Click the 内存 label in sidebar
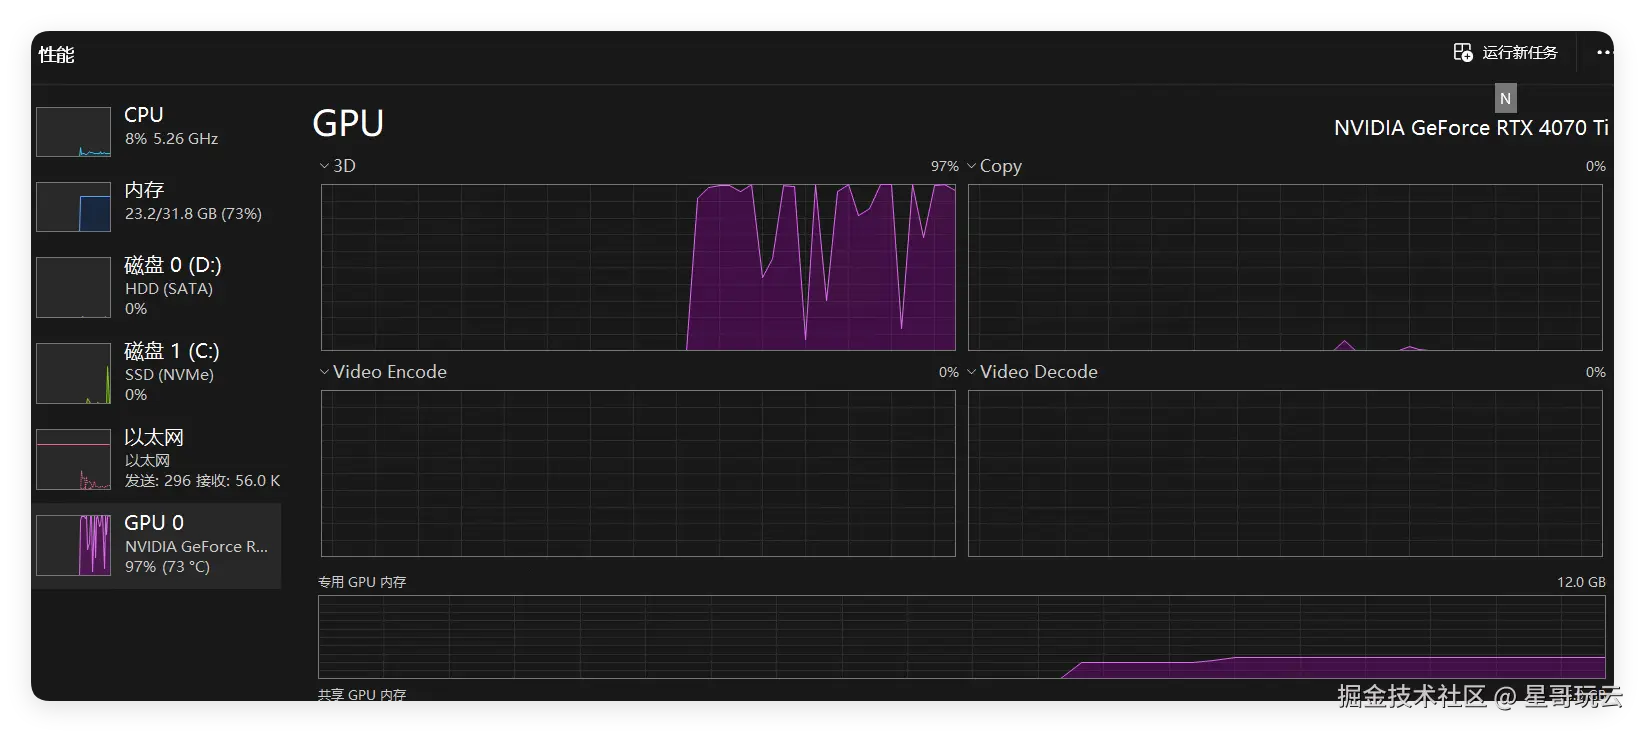The height and width of the screenshot is (732, 1645). click(144, 190)
